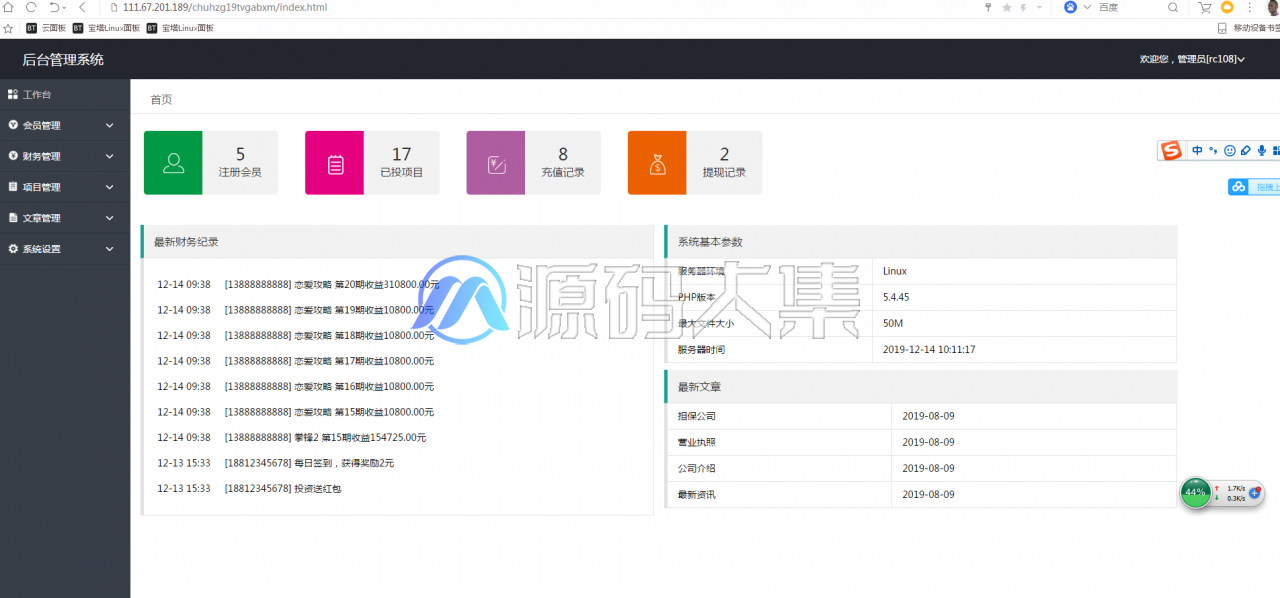
Task: Click the 17 已投项目 count card
Action: point(402,163)
